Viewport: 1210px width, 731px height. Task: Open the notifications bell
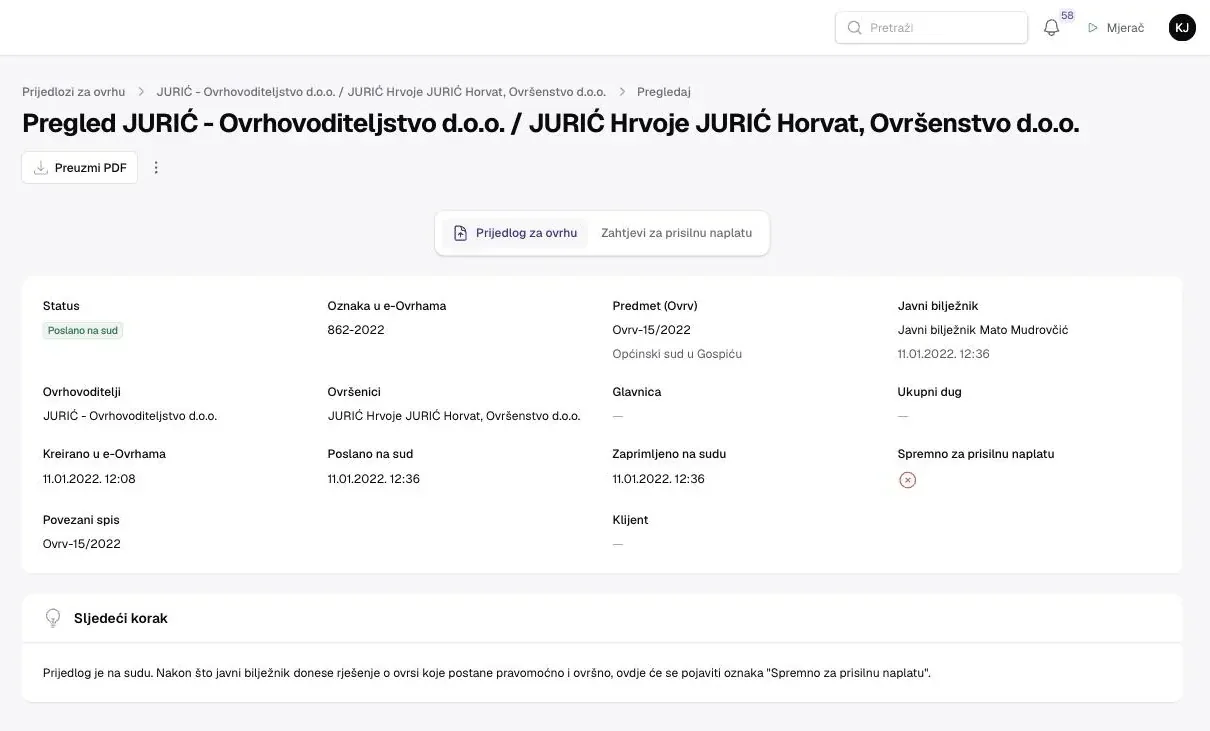pos(1051,28)
